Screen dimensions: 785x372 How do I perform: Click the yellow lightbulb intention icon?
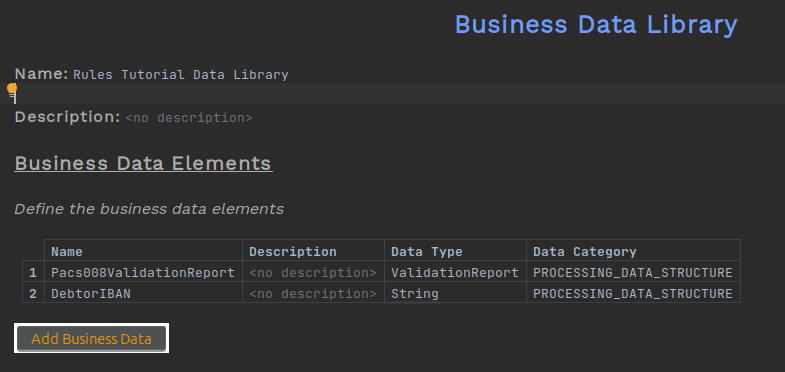tap(12, 90)
